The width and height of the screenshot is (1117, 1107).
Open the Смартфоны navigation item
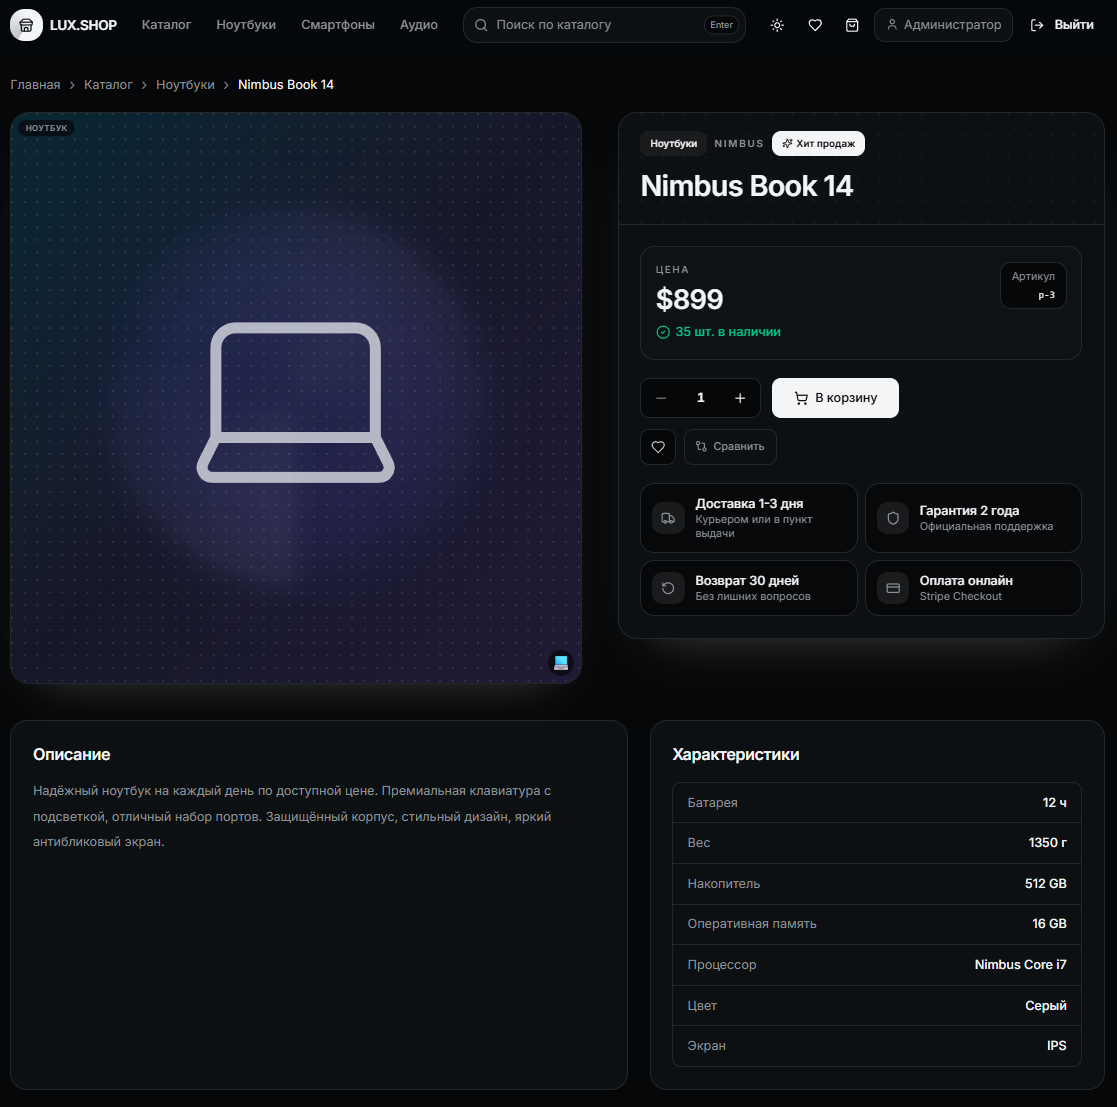(338, 24)
